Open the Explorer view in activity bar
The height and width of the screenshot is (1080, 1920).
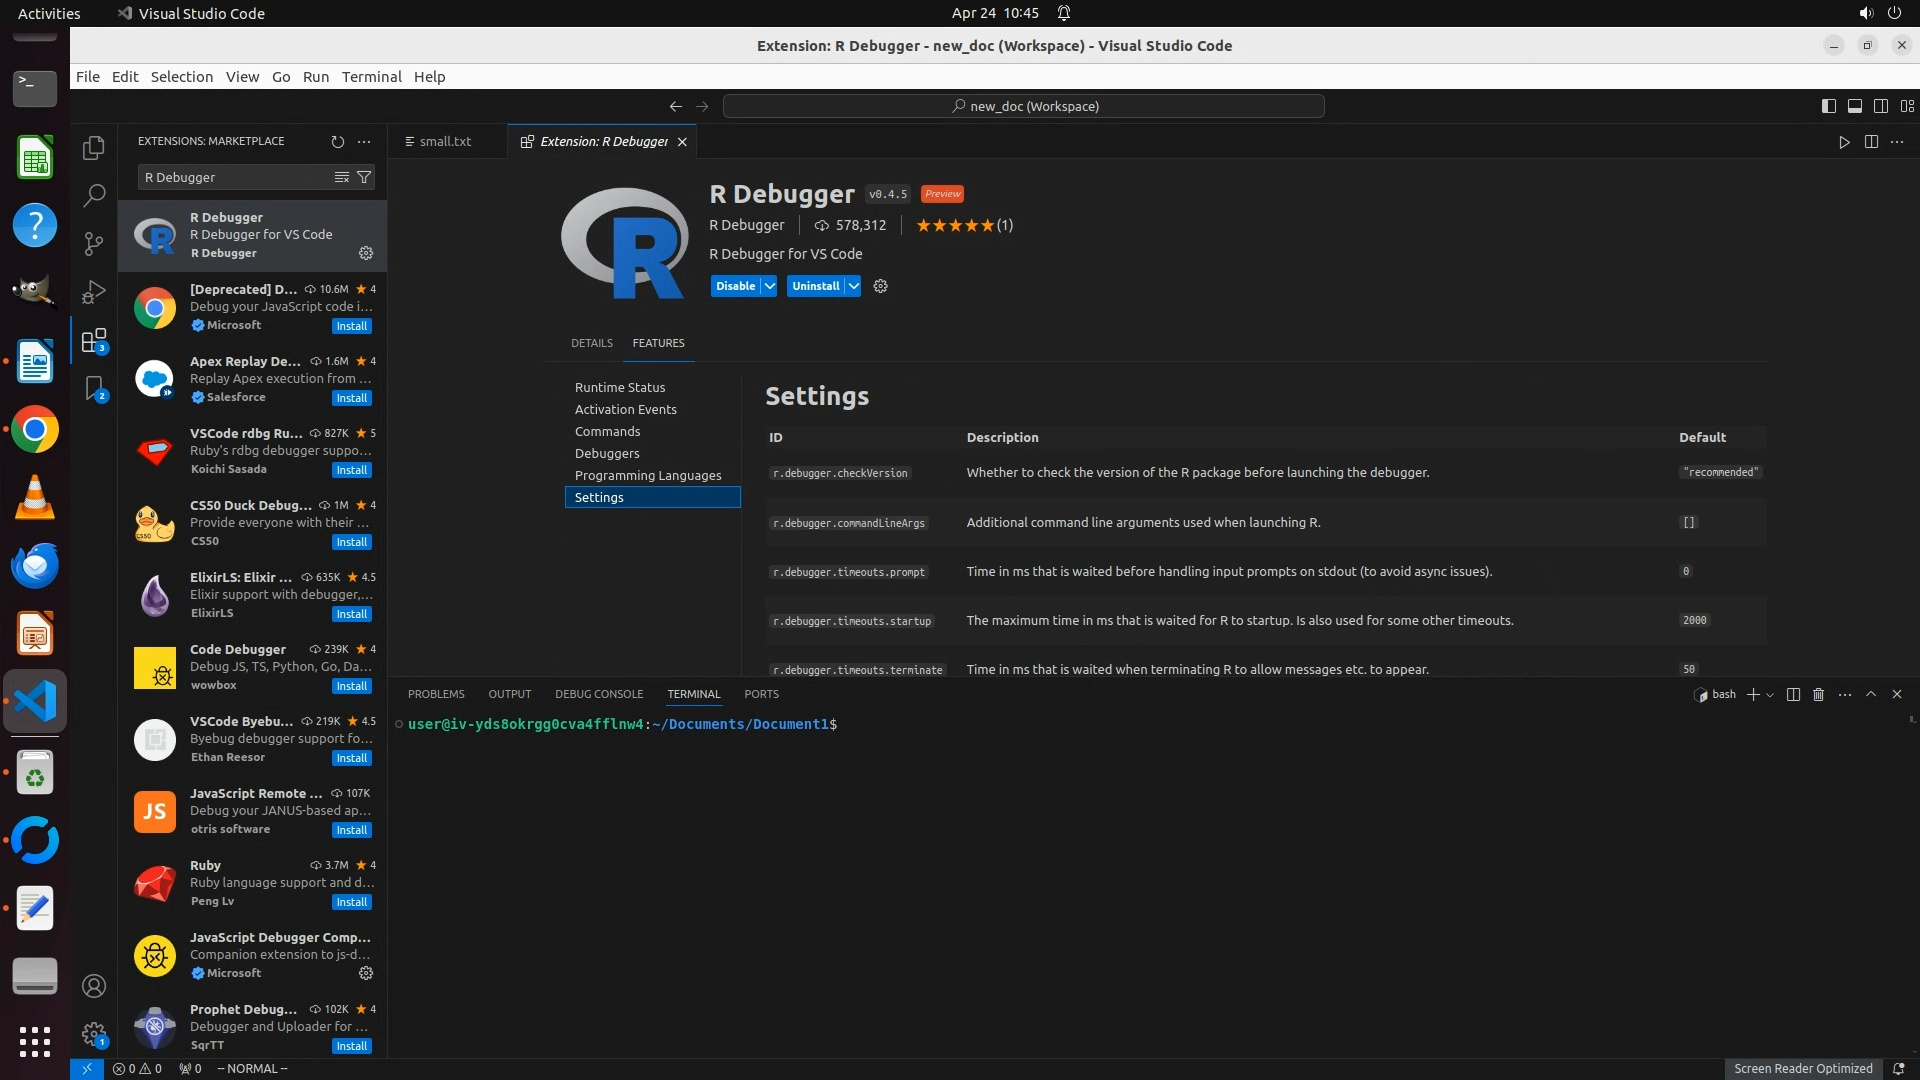(x=94, y=148)
